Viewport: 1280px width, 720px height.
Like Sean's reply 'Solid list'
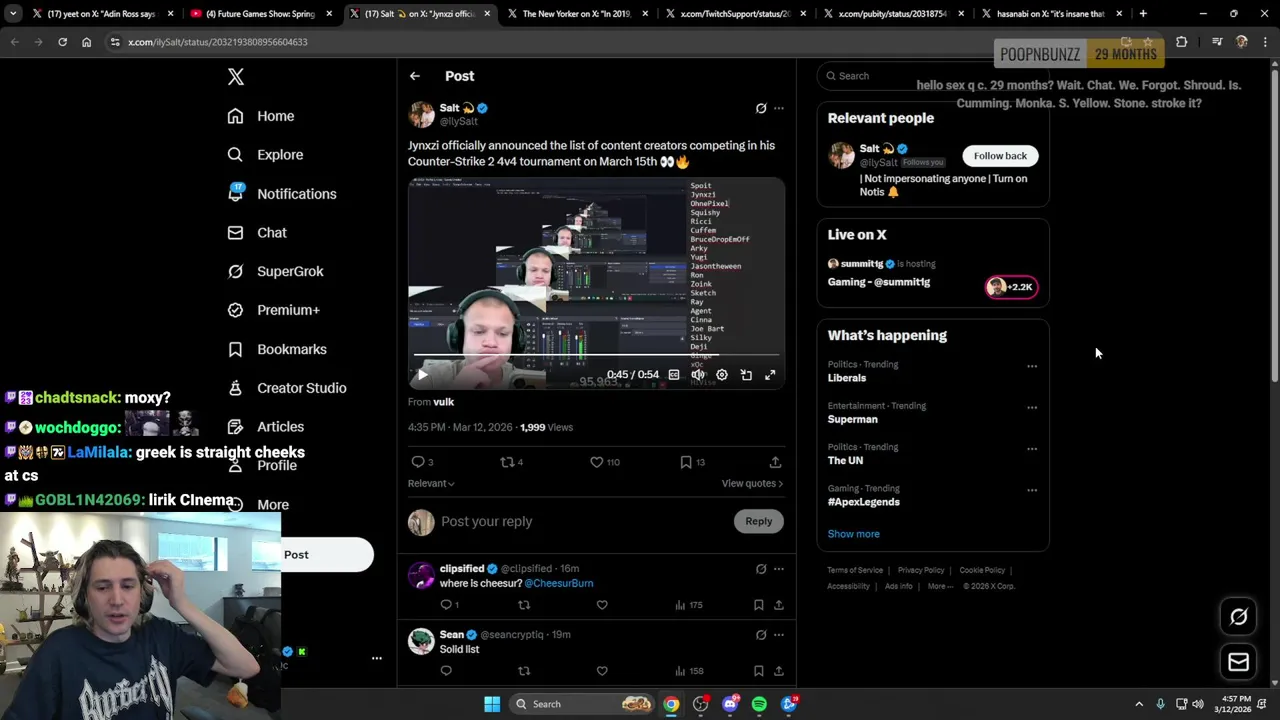tap(602, 671)
